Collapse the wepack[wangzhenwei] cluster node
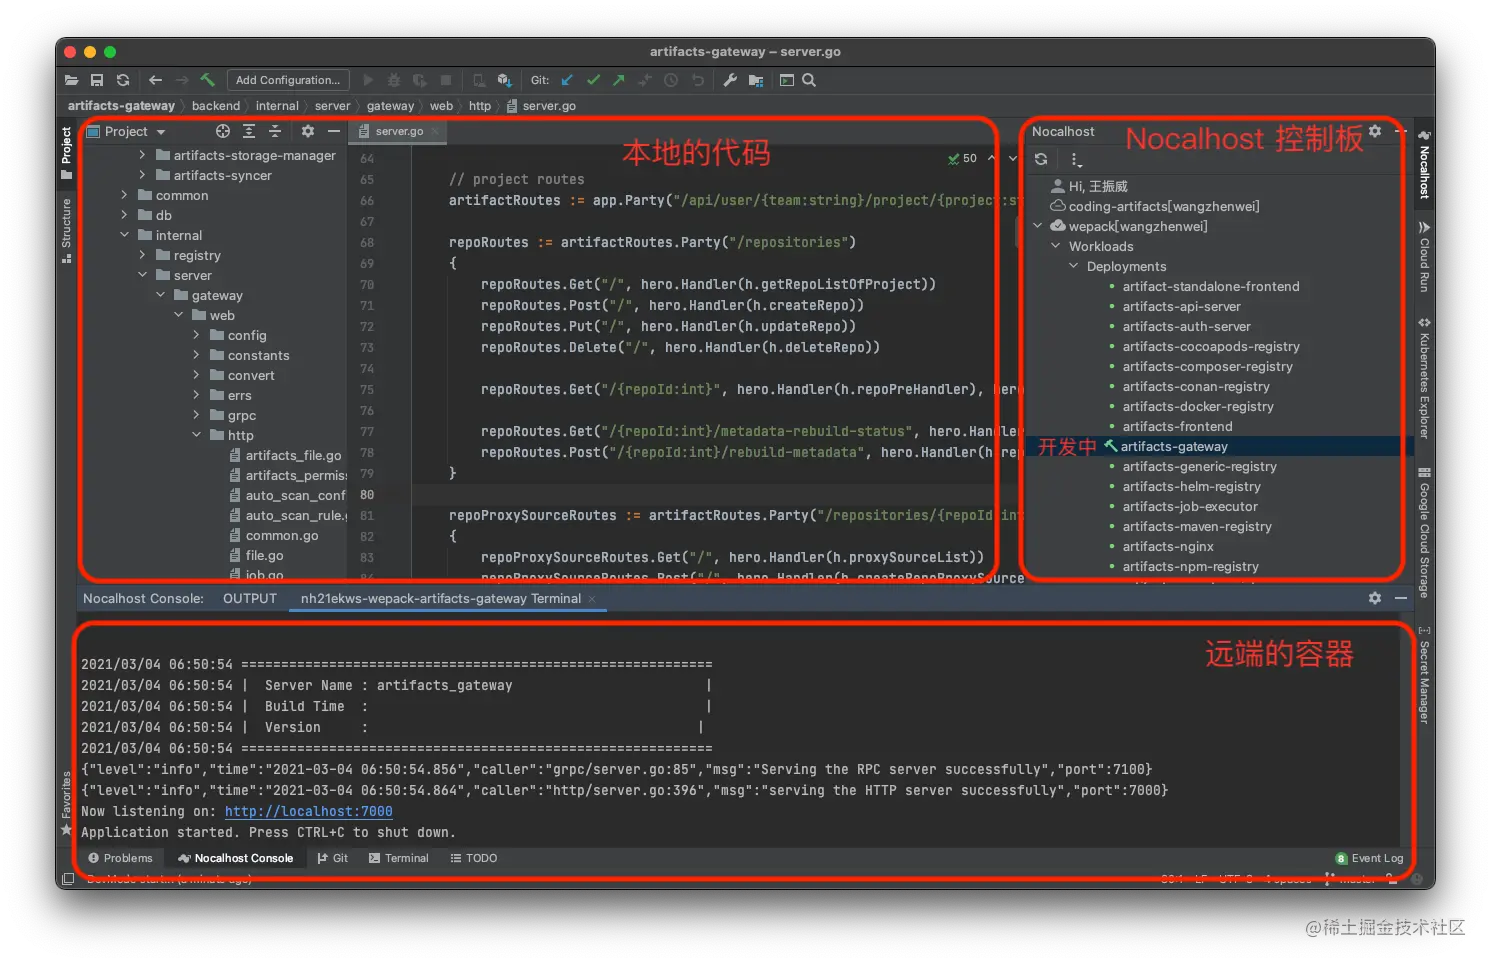 point(1038,226)
